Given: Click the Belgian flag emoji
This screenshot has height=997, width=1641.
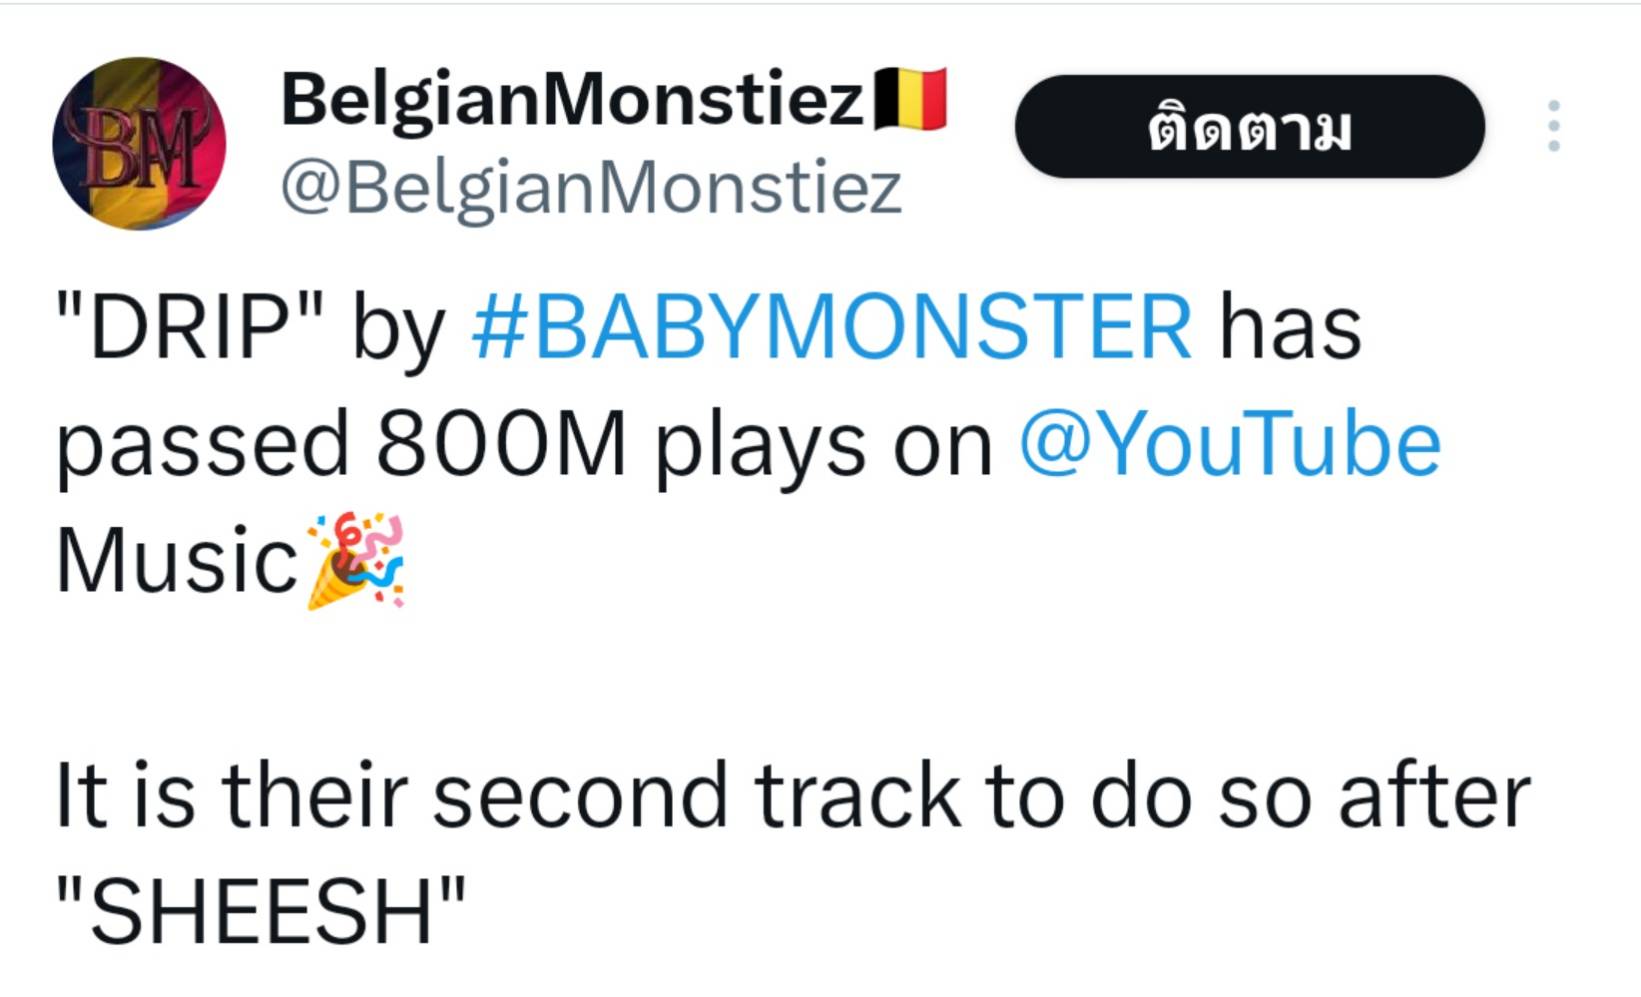Looking at the screenshot, I should click(x=910, y=100).
